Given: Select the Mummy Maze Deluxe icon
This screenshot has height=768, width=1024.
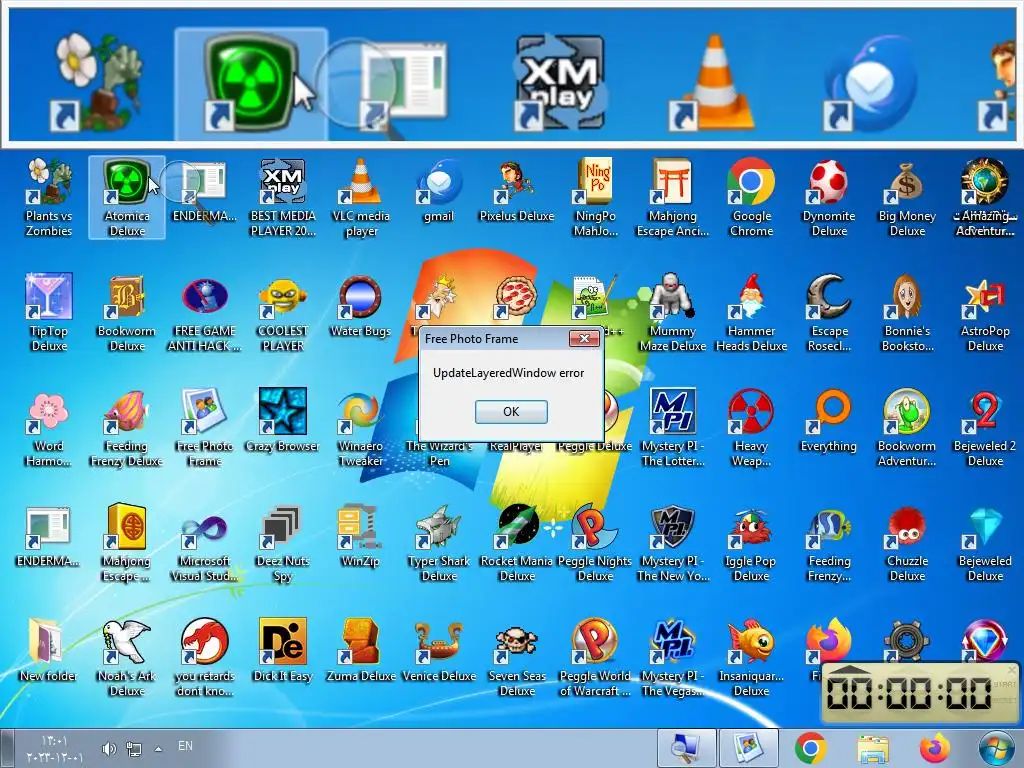Looking at the screenshot, I should coord(673,312).
